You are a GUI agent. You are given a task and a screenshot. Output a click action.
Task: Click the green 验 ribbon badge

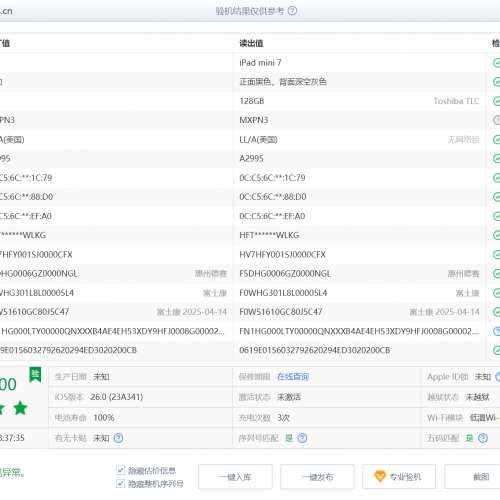(x=35, y=375)
